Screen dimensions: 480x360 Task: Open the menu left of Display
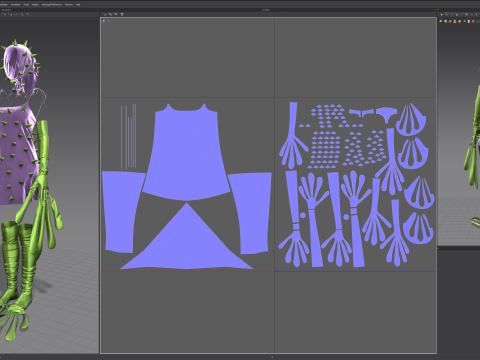(x=26, y=4)
